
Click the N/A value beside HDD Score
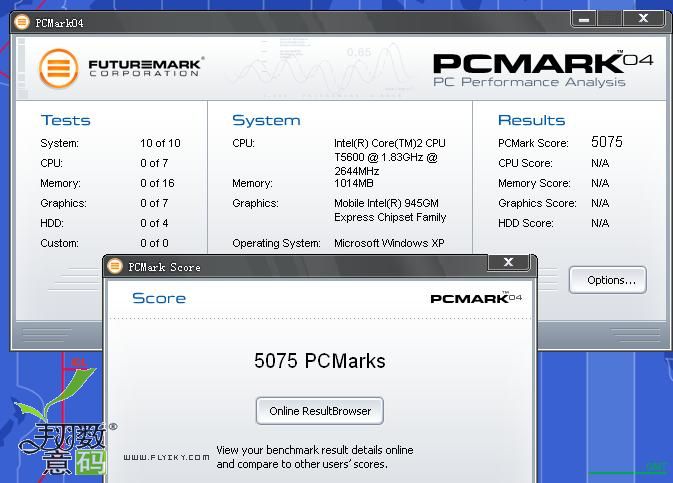coord(600,223)
